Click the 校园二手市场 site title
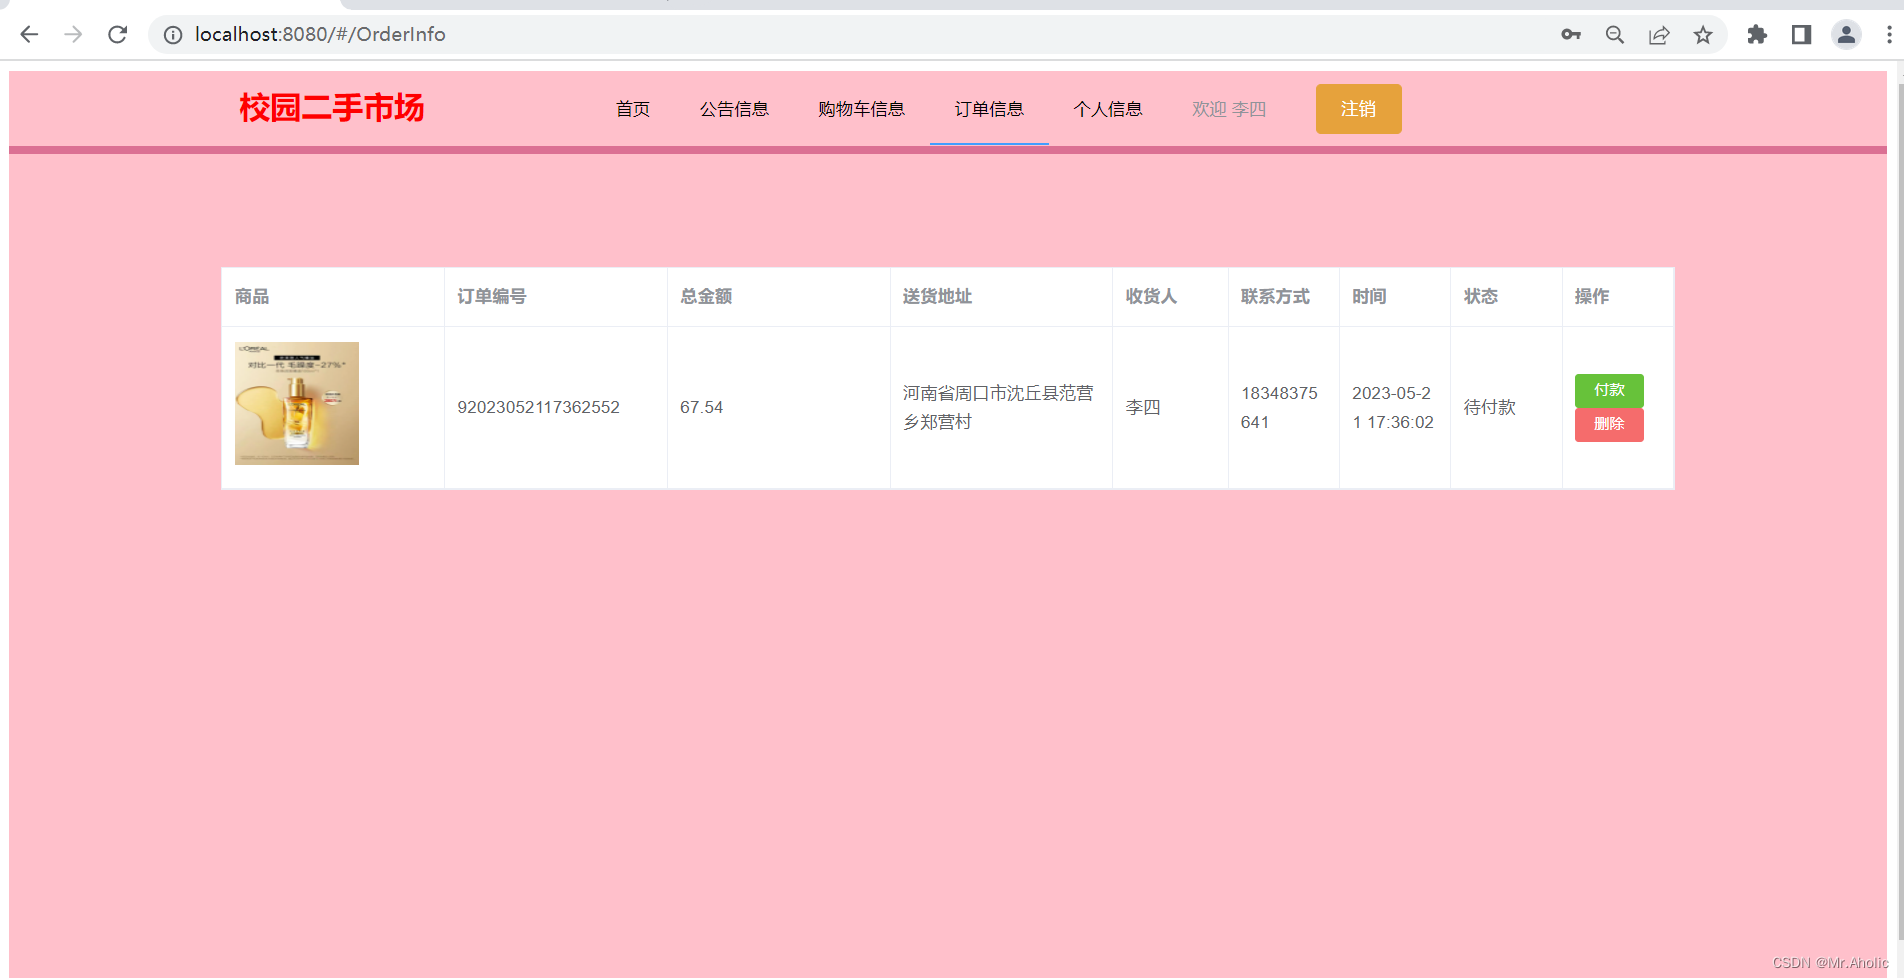Image resolution: width=1904 pixels, height=978 pixels. tap(332, 108)
